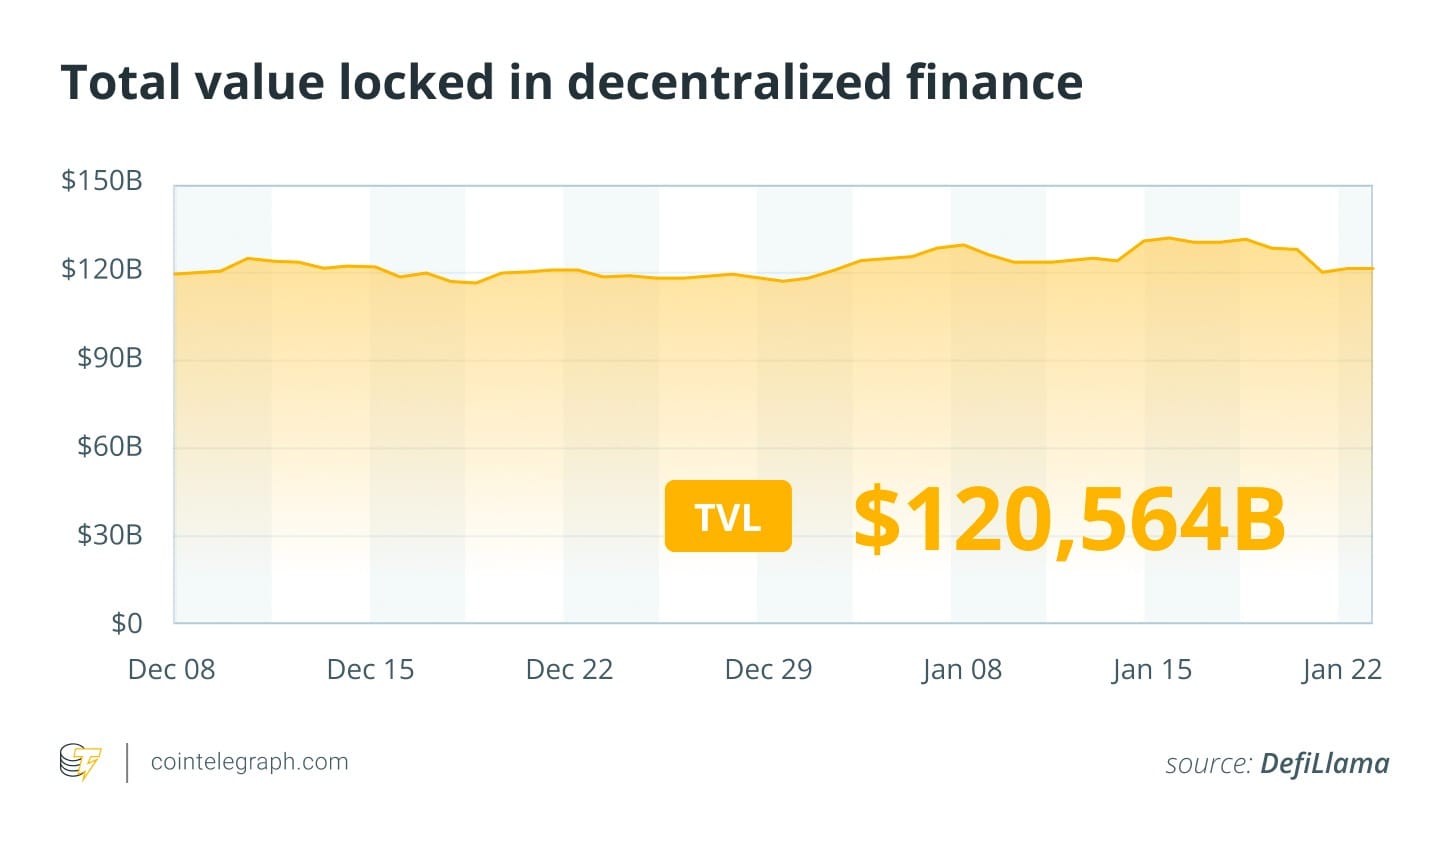1450x843 pixels.
Task: Click the $30B y-axis label
Action: pos(110,535)
